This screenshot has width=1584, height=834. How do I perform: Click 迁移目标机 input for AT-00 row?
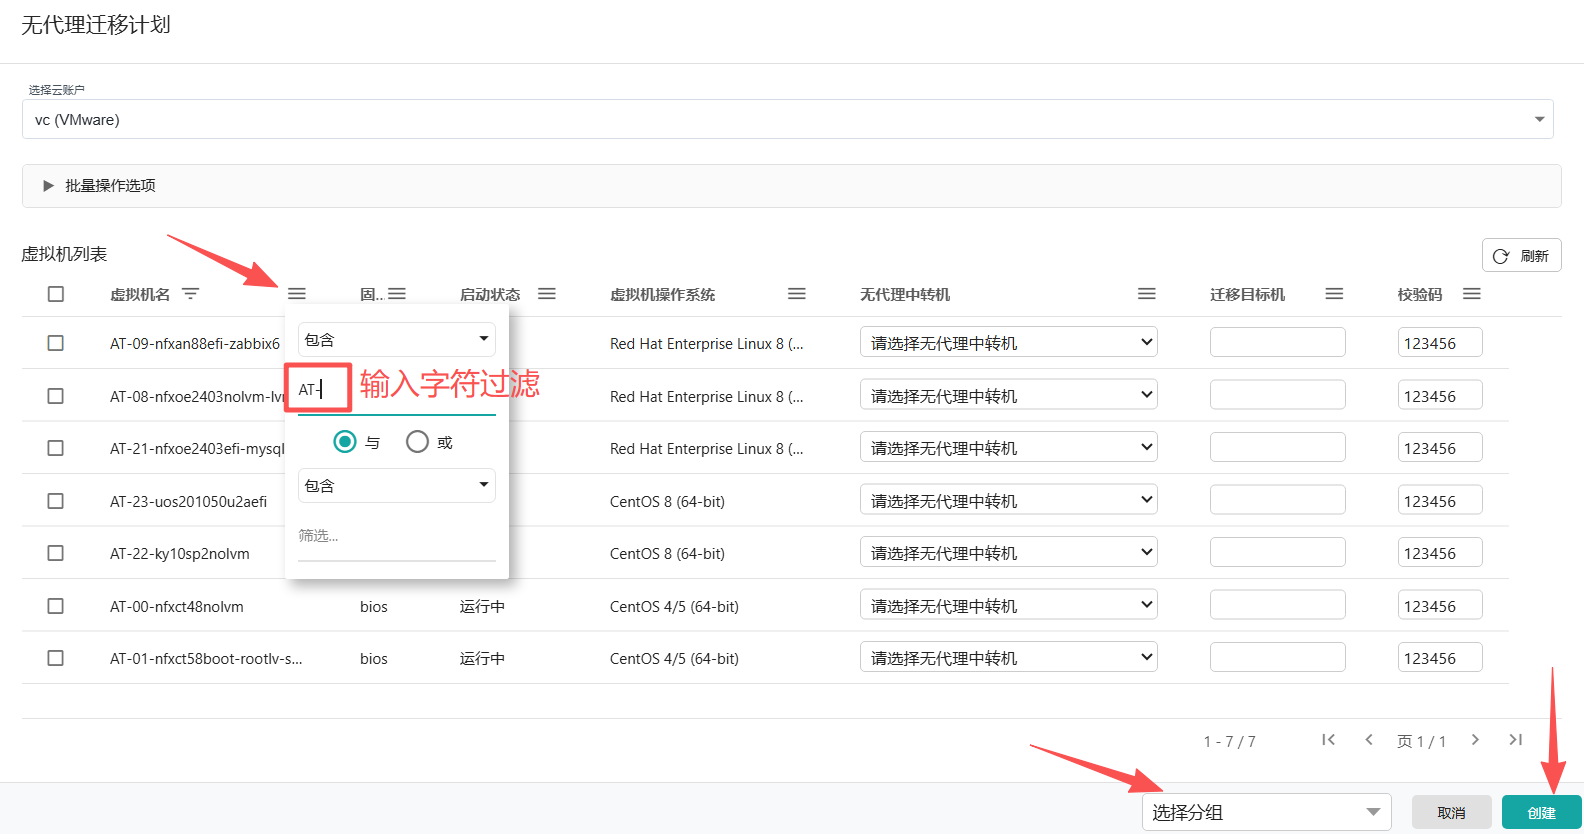tap(1278, 605)
